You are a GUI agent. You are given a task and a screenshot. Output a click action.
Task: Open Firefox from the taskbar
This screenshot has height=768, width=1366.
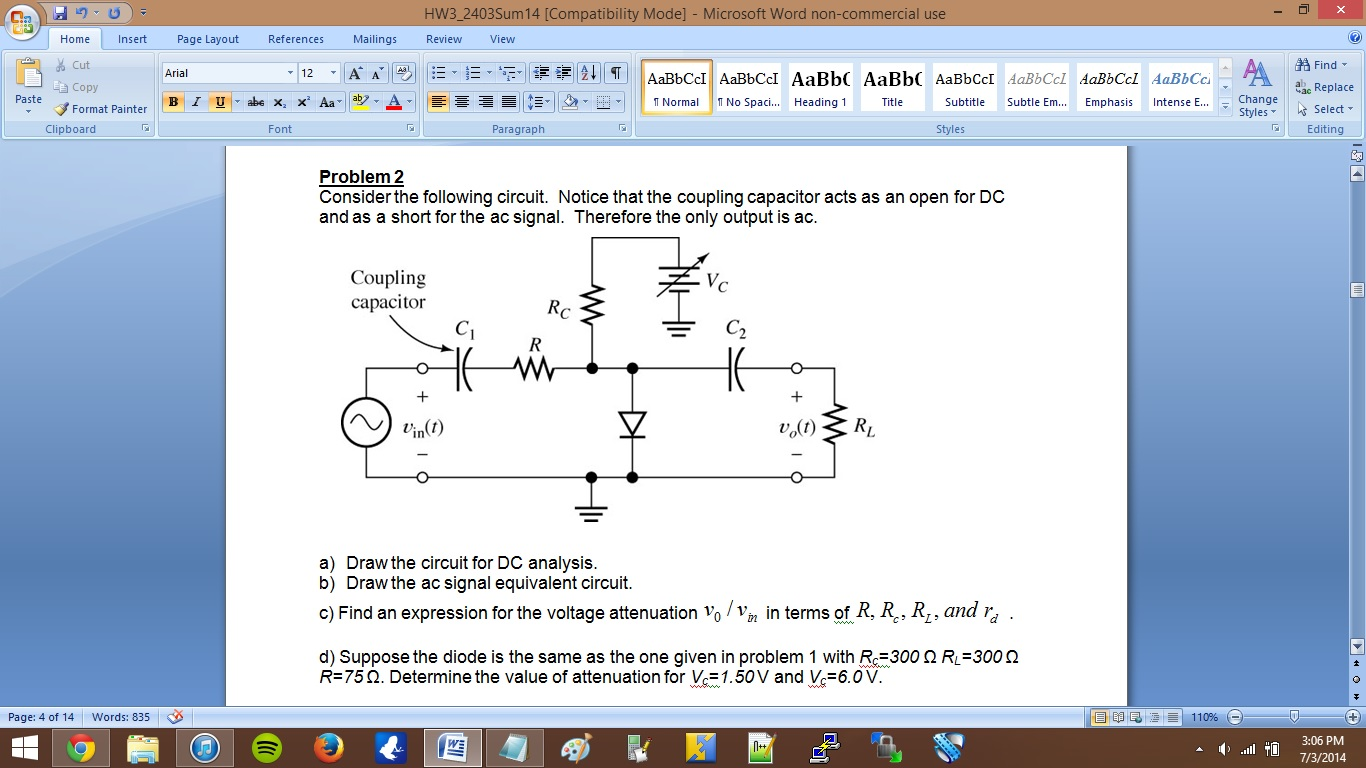[x=327, y=748]
